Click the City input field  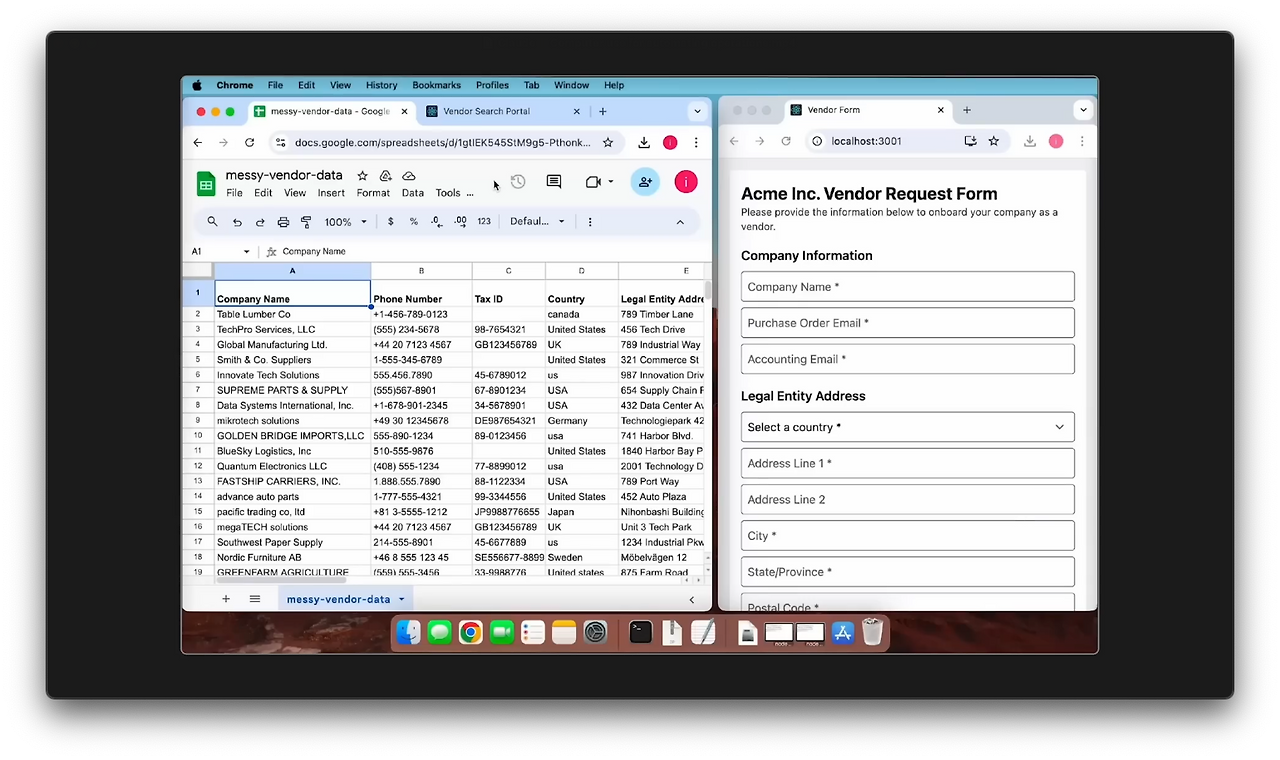pyautogui.click(x=908, y=536)
